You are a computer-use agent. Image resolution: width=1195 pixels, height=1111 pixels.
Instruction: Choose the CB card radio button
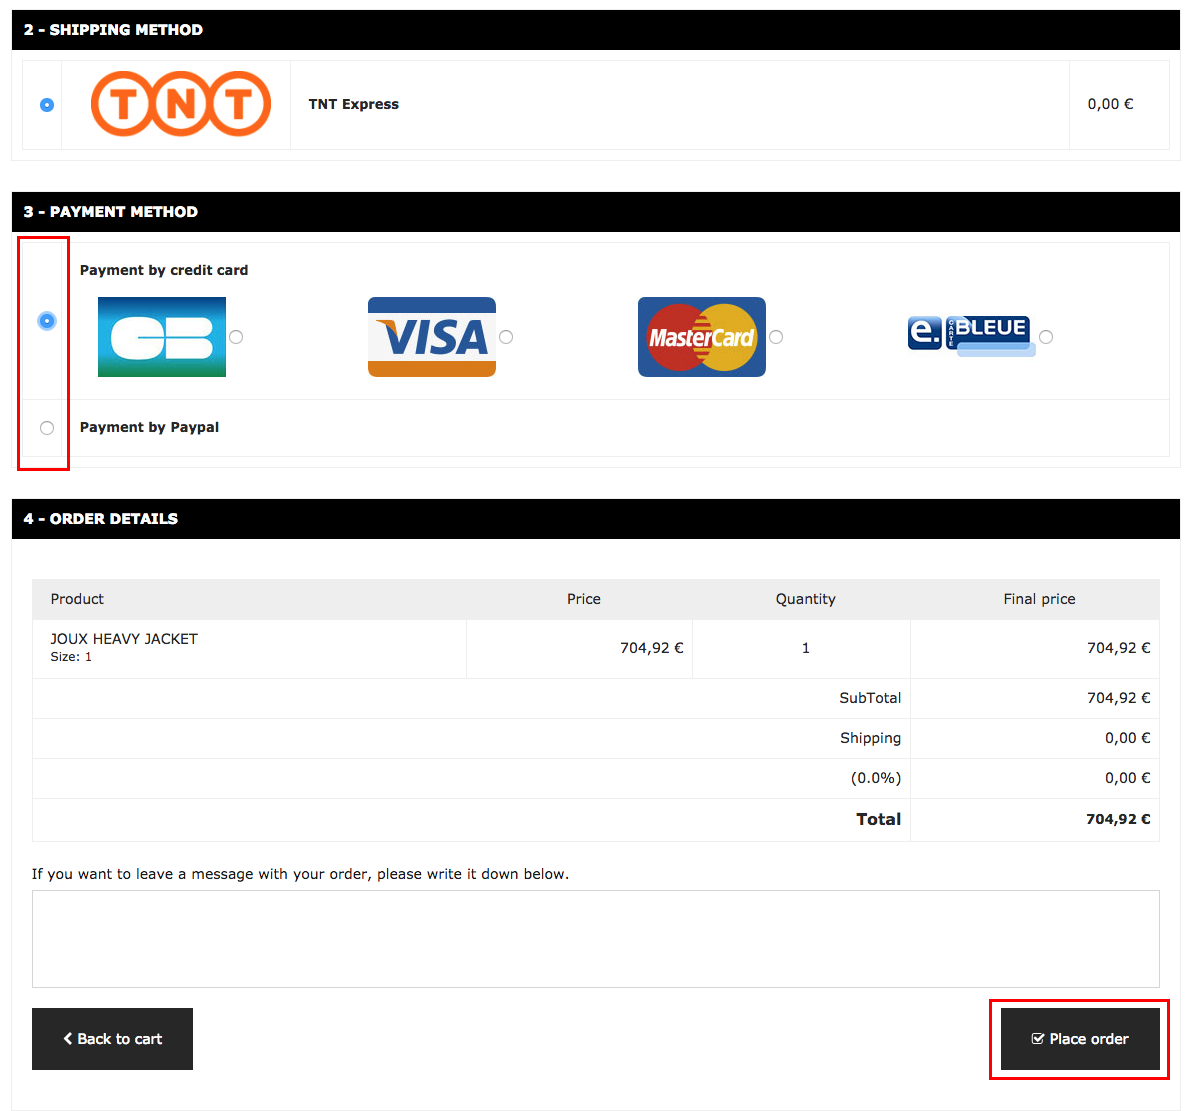(x=236, y=337)
